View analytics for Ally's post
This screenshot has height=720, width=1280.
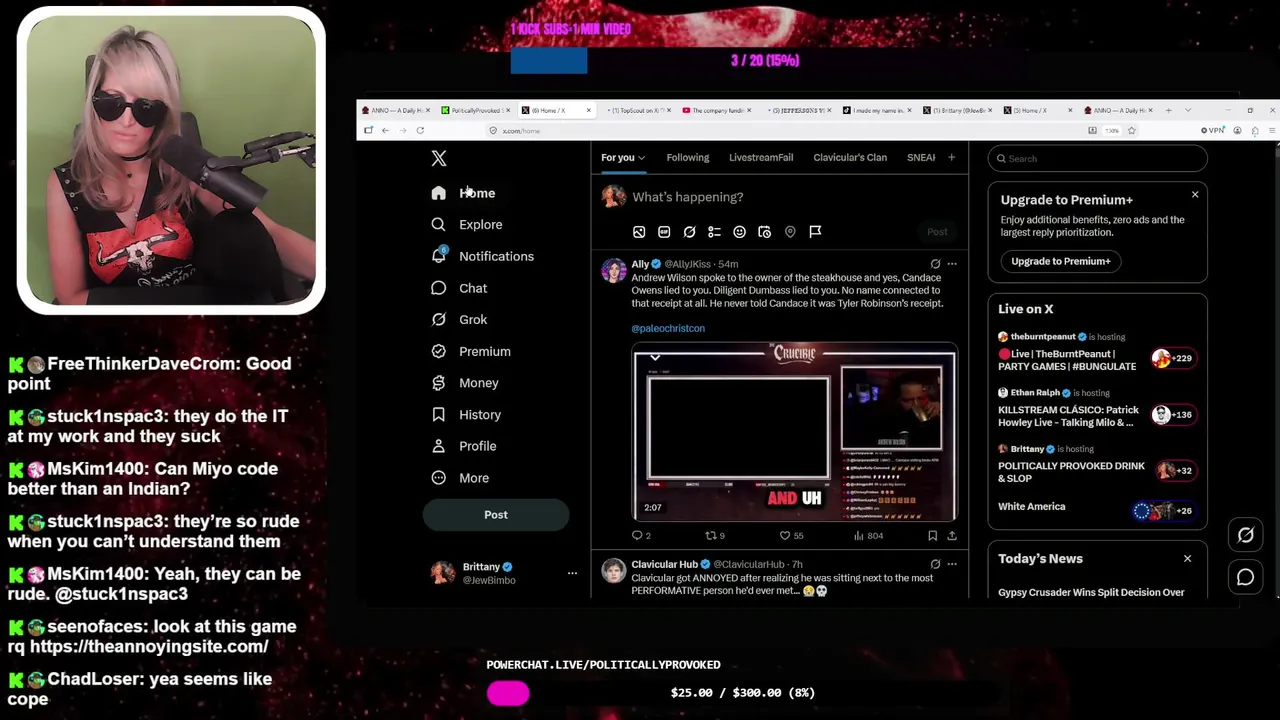tap(868, 536)
